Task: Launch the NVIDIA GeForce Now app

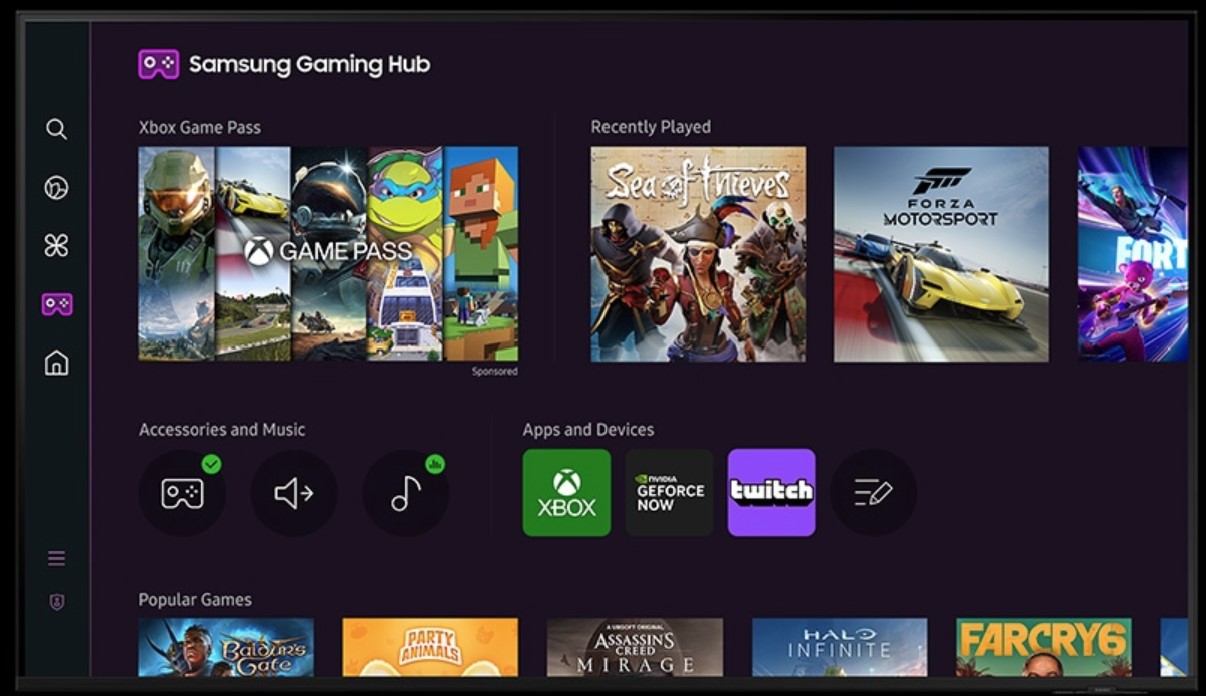Action: pos(670,493)
